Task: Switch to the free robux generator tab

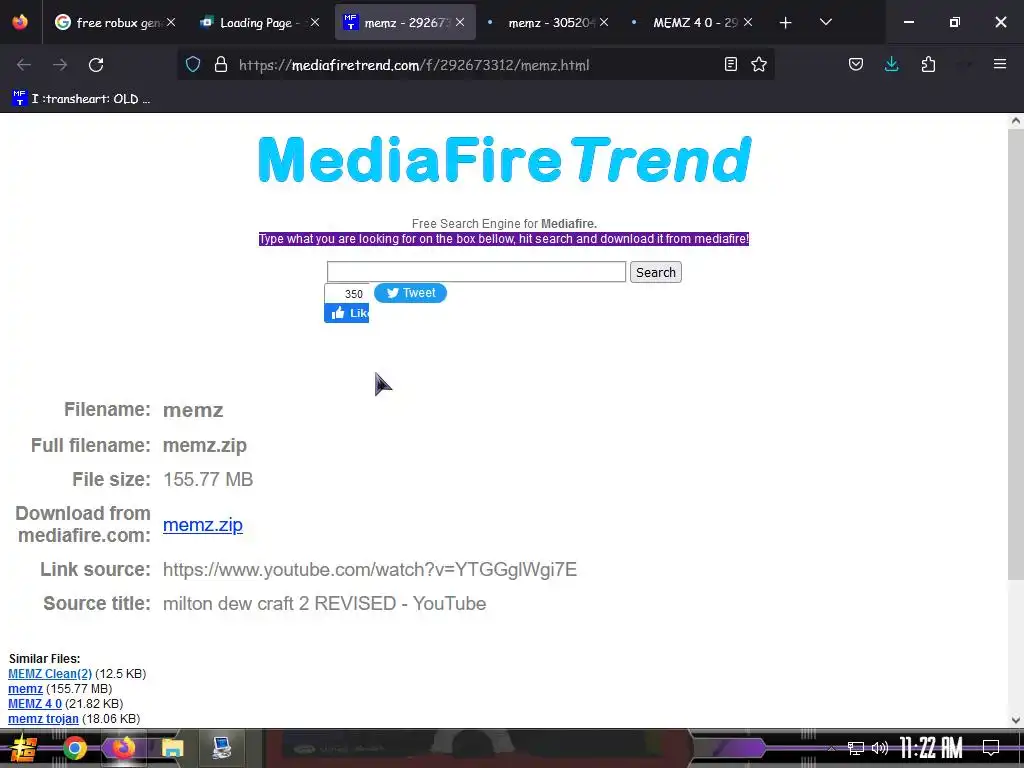Action: point(116,22)
